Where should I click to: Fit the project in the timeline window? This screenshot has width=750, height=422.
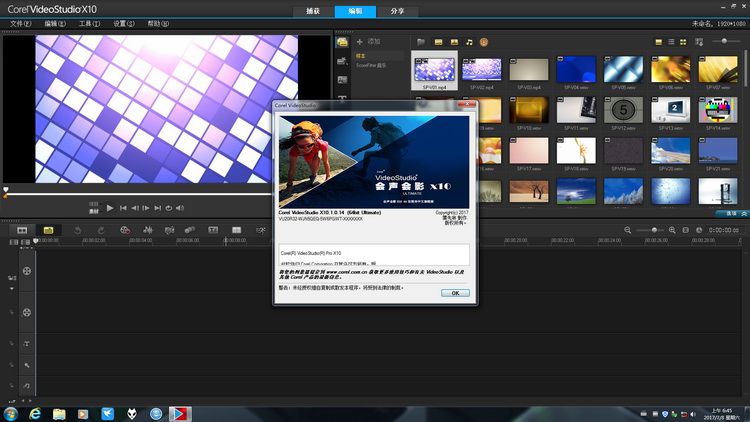(685, 230)
